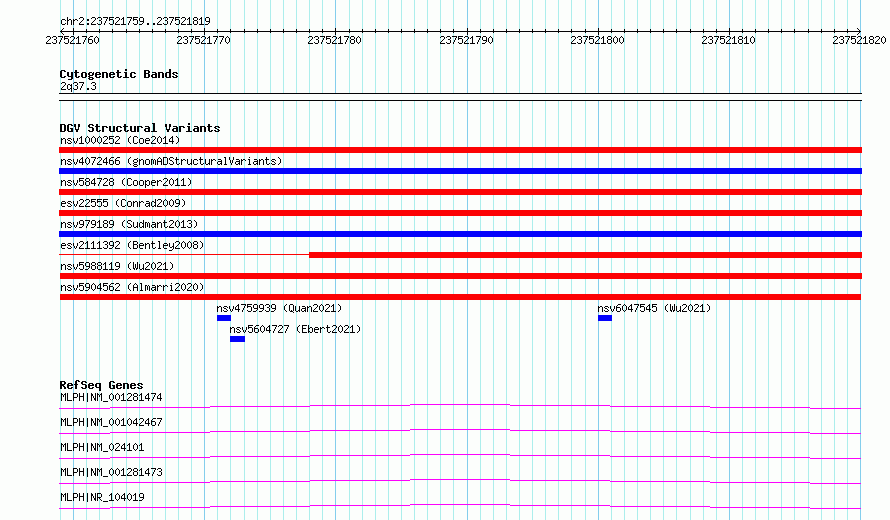Click the nsv5904562 (Almarri2020) label

(132, 287)
